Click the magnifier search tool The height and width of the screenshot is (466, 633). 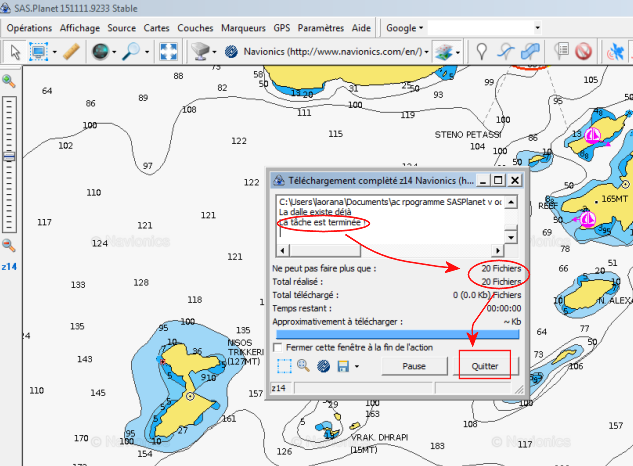132,52
